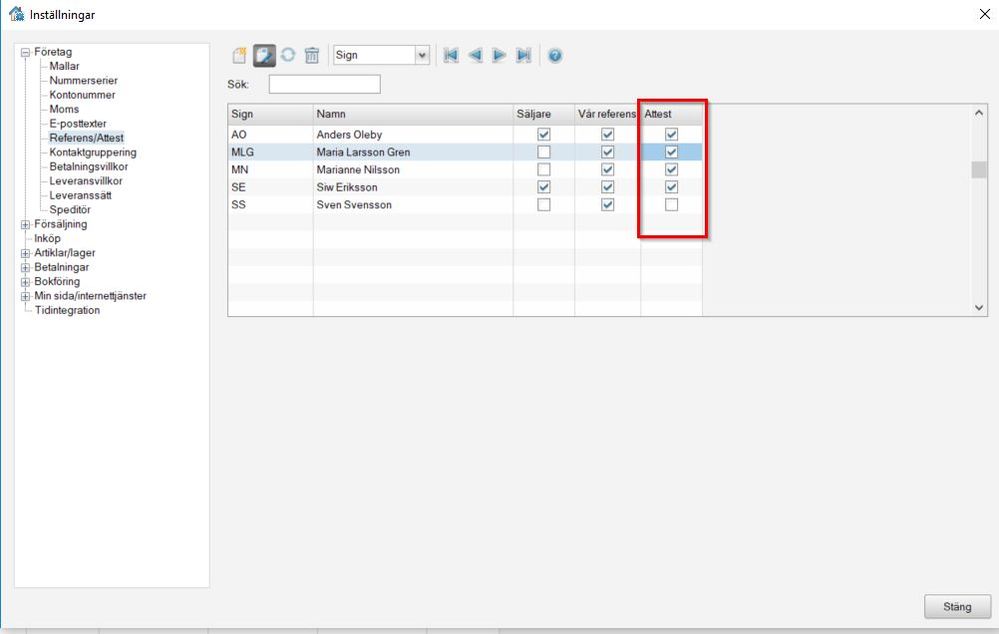Image resolution: width=999 pixels, height=634 pixels.
Task: Click the table scrollbar down arrow
Action: (979, 308)
